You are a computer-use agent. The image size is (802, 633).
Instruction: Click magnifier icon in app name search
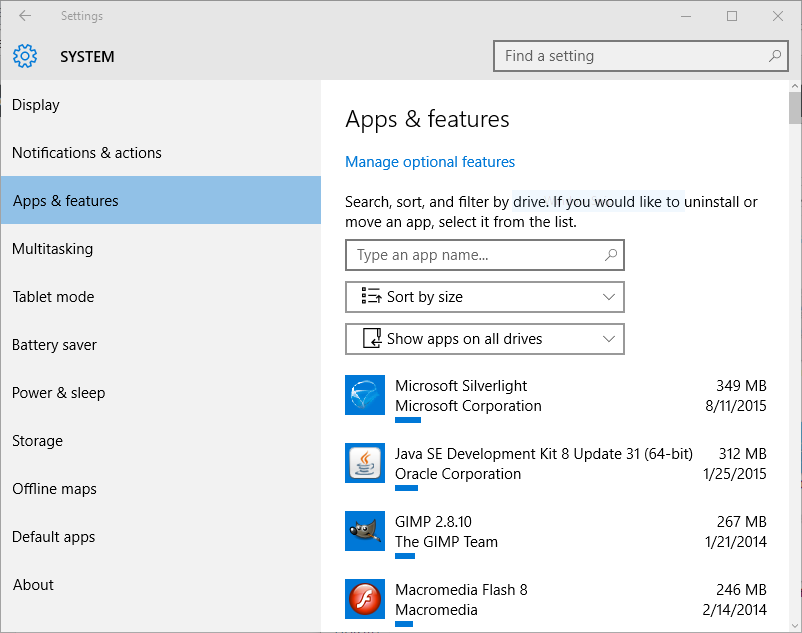click(611, 255)
